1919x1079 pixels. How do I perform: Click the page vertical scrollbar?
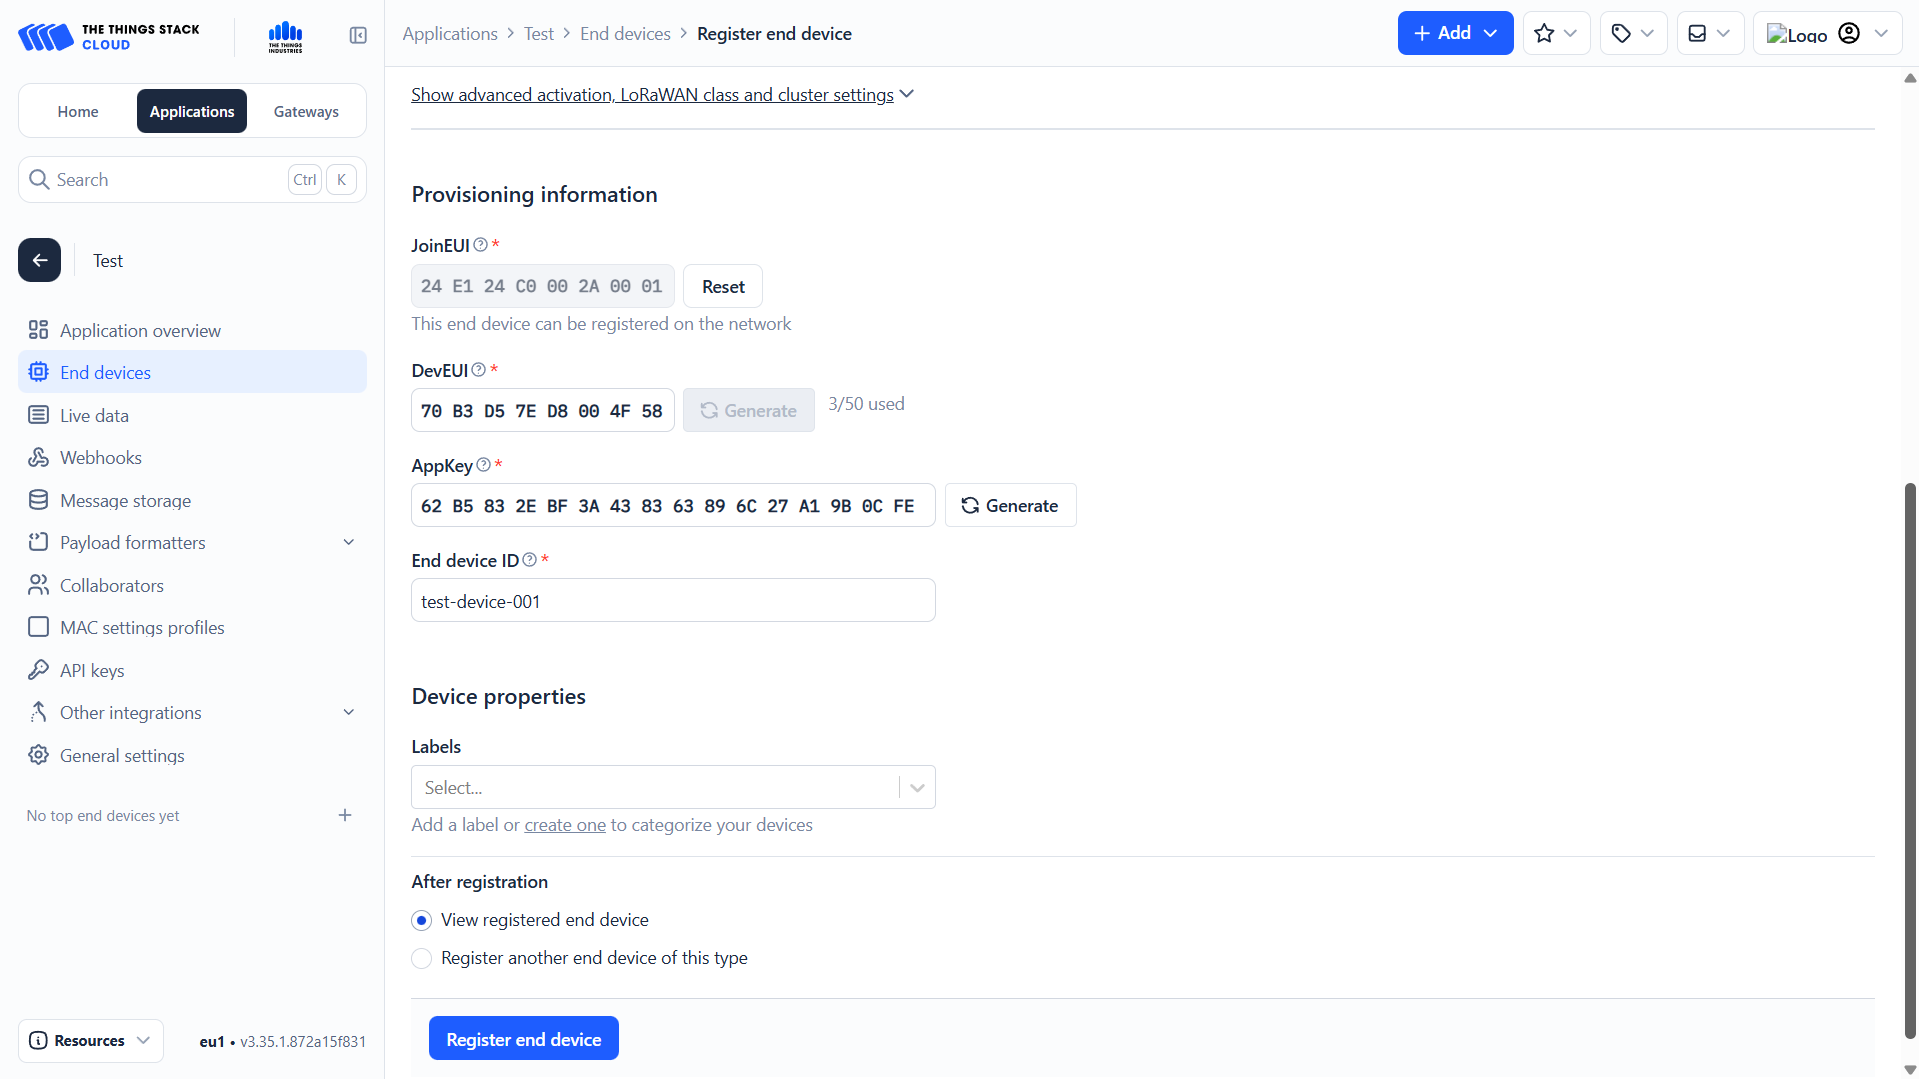(1910, 760)
